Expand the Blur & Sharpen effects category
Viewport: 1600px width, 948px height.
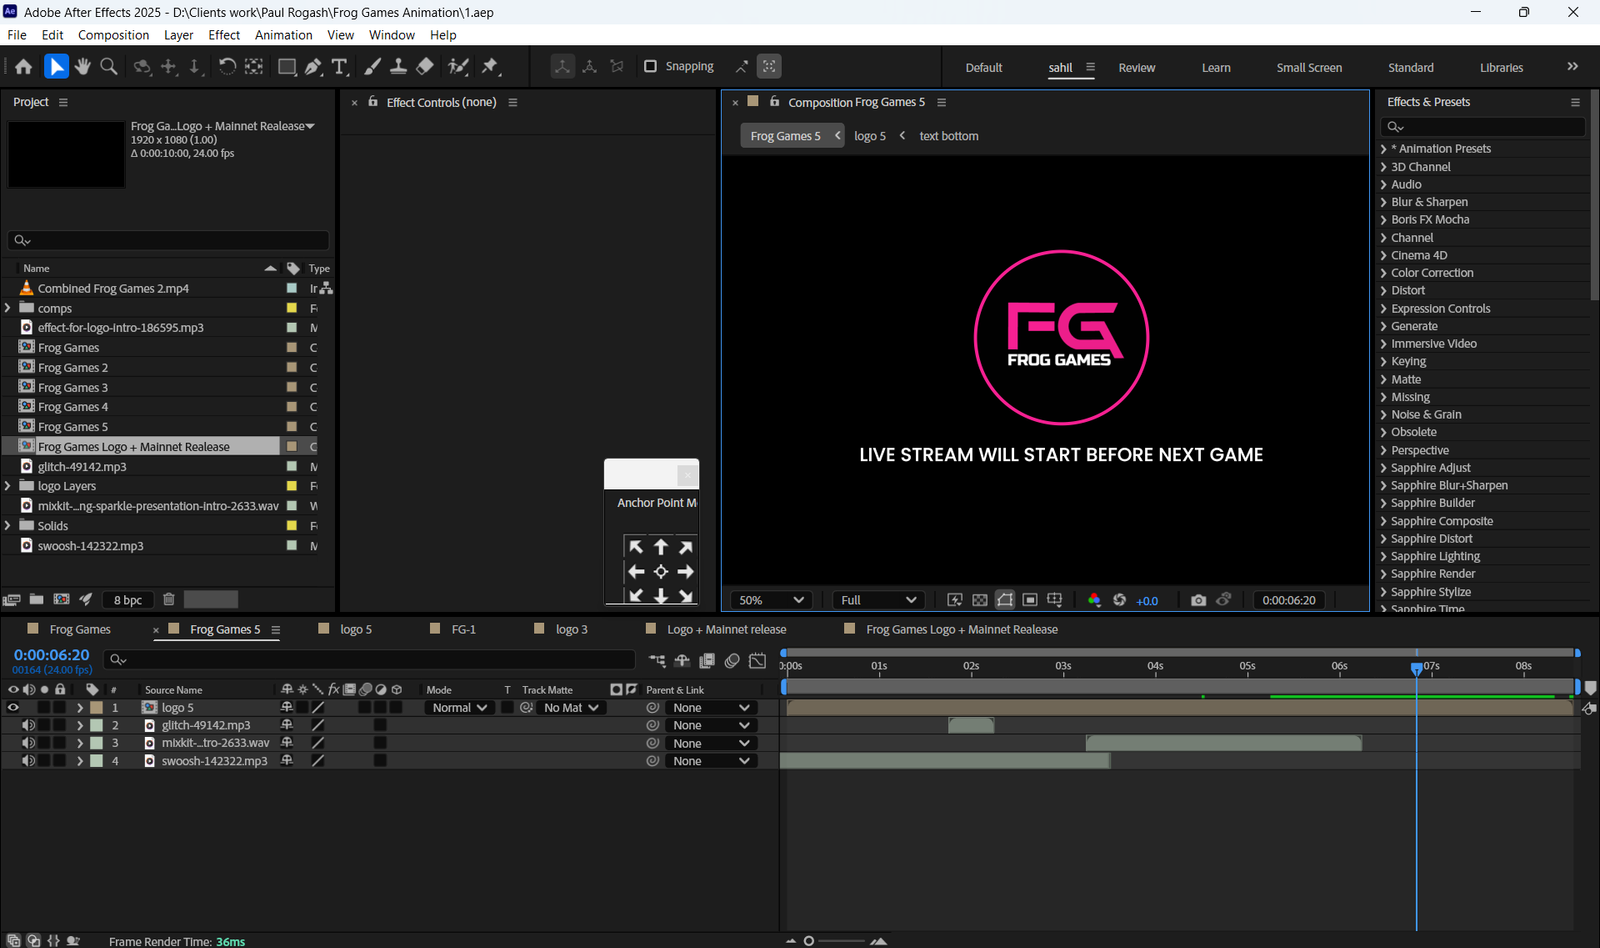coord(1384,202)
